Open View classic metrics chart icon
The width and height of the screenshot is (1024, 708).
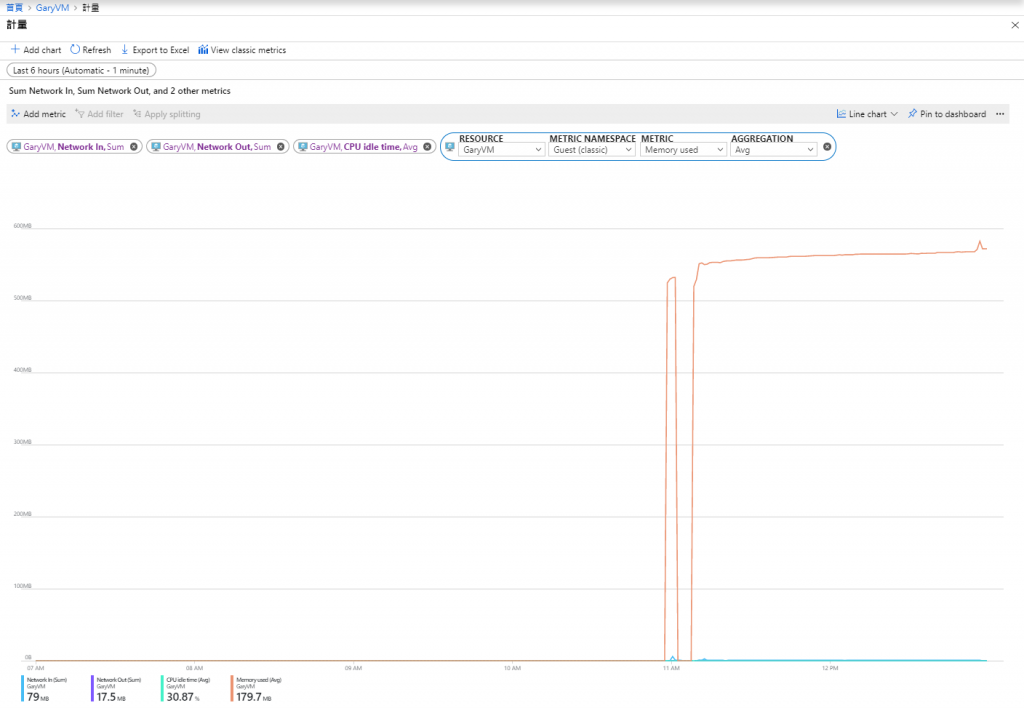(203, 50)
